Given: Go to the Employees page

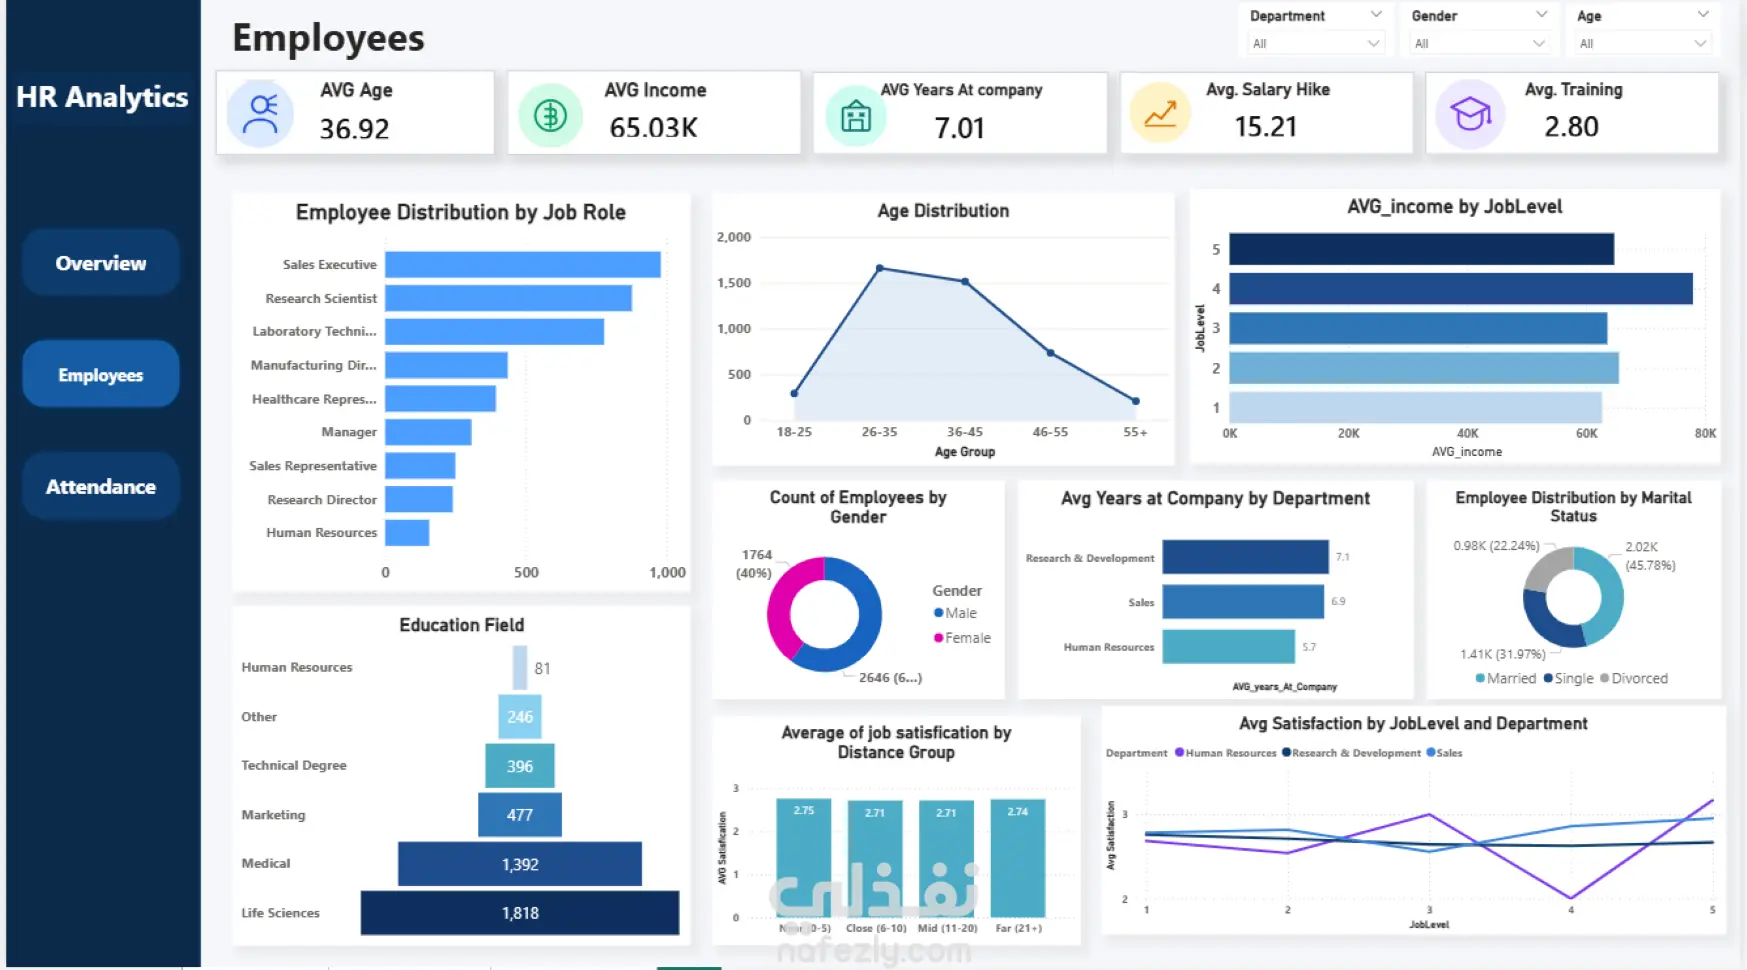Looking at the screenshot, I should tap(101, 375).
